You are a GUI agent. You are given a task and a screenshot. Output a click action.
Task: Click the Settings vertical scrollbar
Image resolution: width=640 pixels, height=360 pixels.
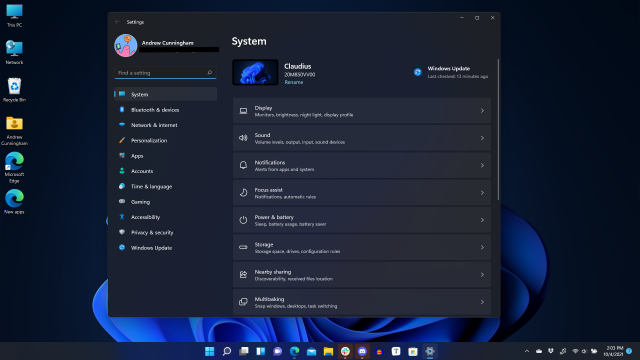coord(498,130)
